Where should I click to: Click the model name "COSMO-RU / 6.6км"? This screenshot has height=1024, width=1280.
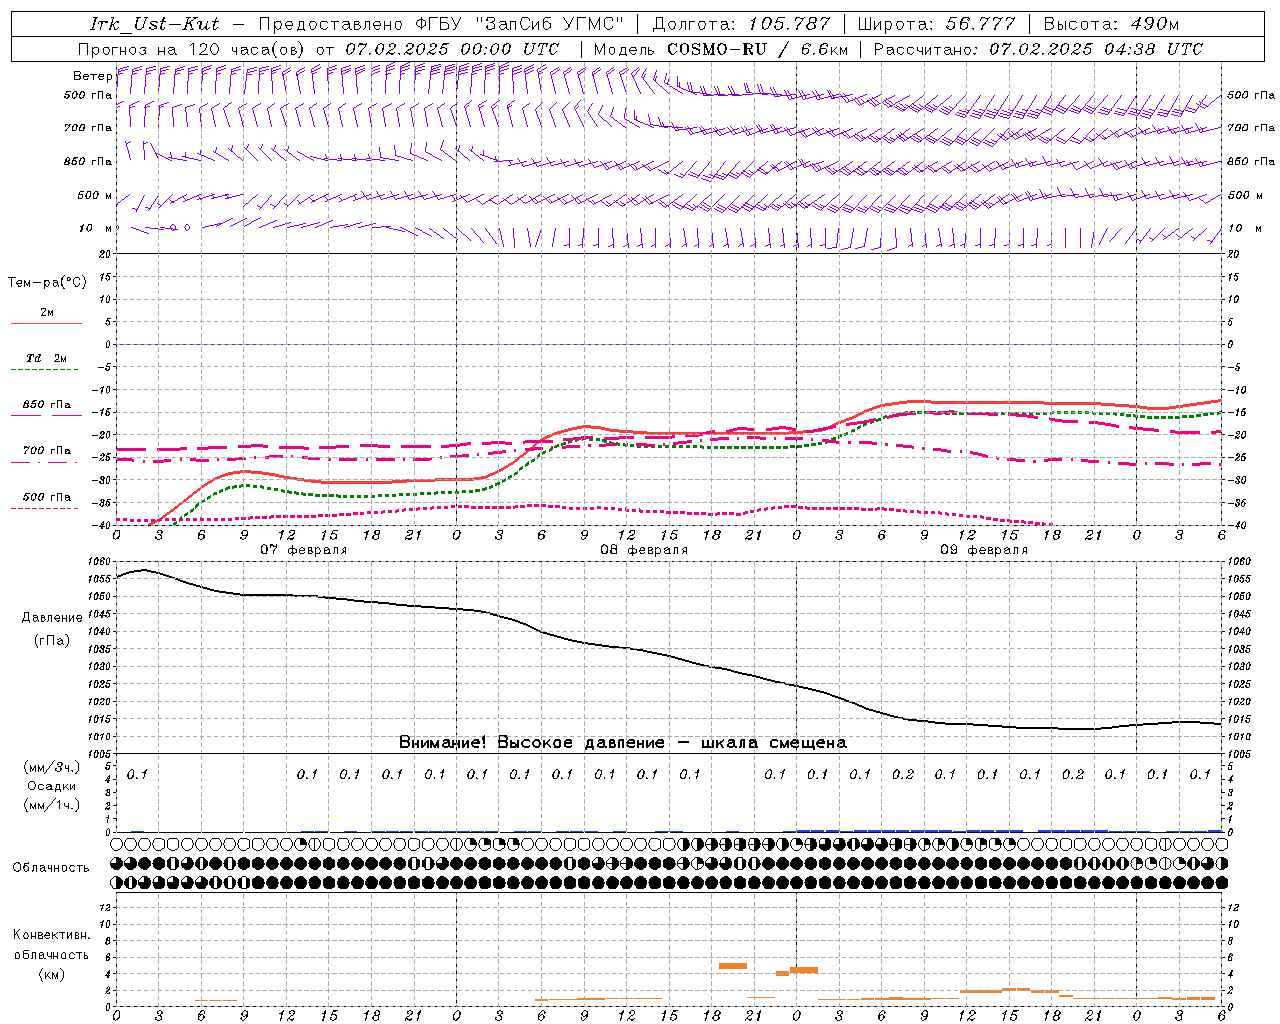[758, 49]
